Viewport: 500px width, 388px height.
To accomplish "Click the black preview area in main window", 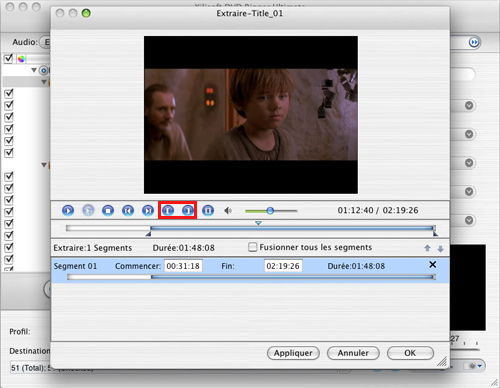I will [x=468, y=287].
